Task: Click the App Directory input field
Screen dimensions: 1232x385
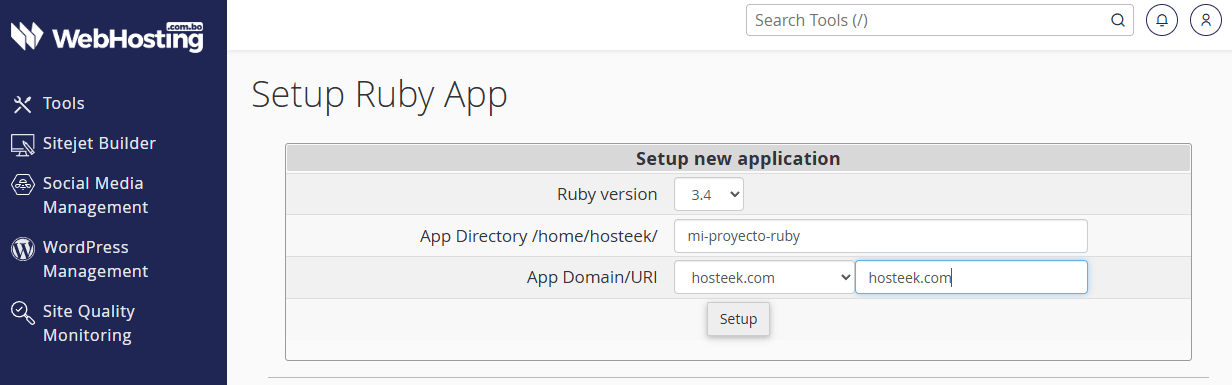Action: (x=881, y=236)
